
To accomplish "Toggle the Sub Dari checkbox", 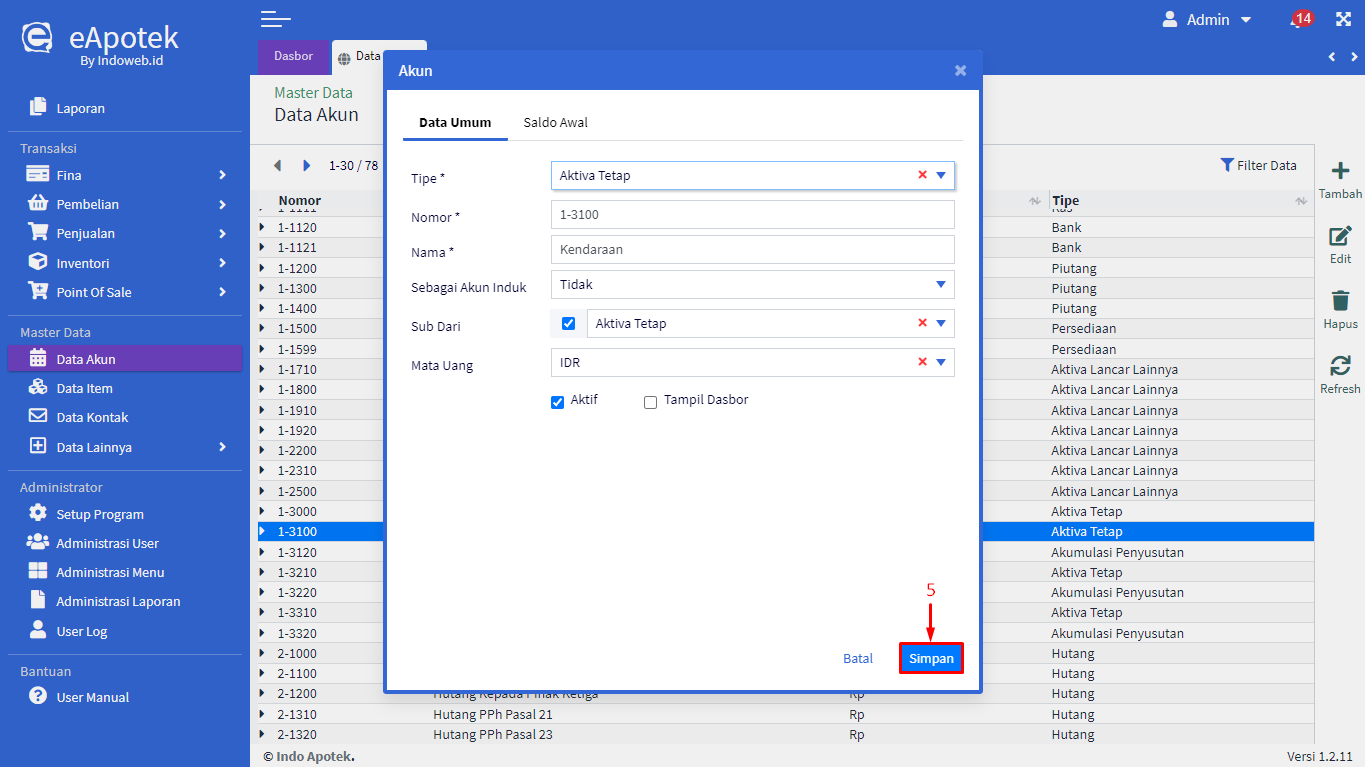I will 568,324.
